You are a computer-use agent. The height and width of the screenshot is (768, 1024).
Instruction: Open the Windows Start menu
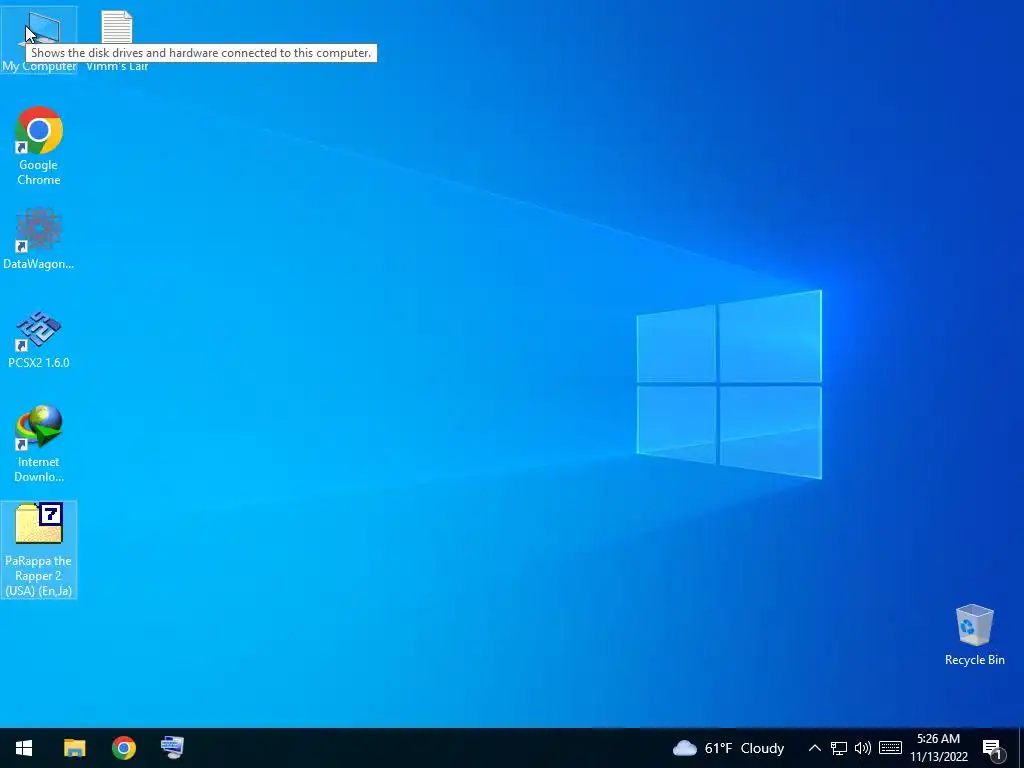24,748
